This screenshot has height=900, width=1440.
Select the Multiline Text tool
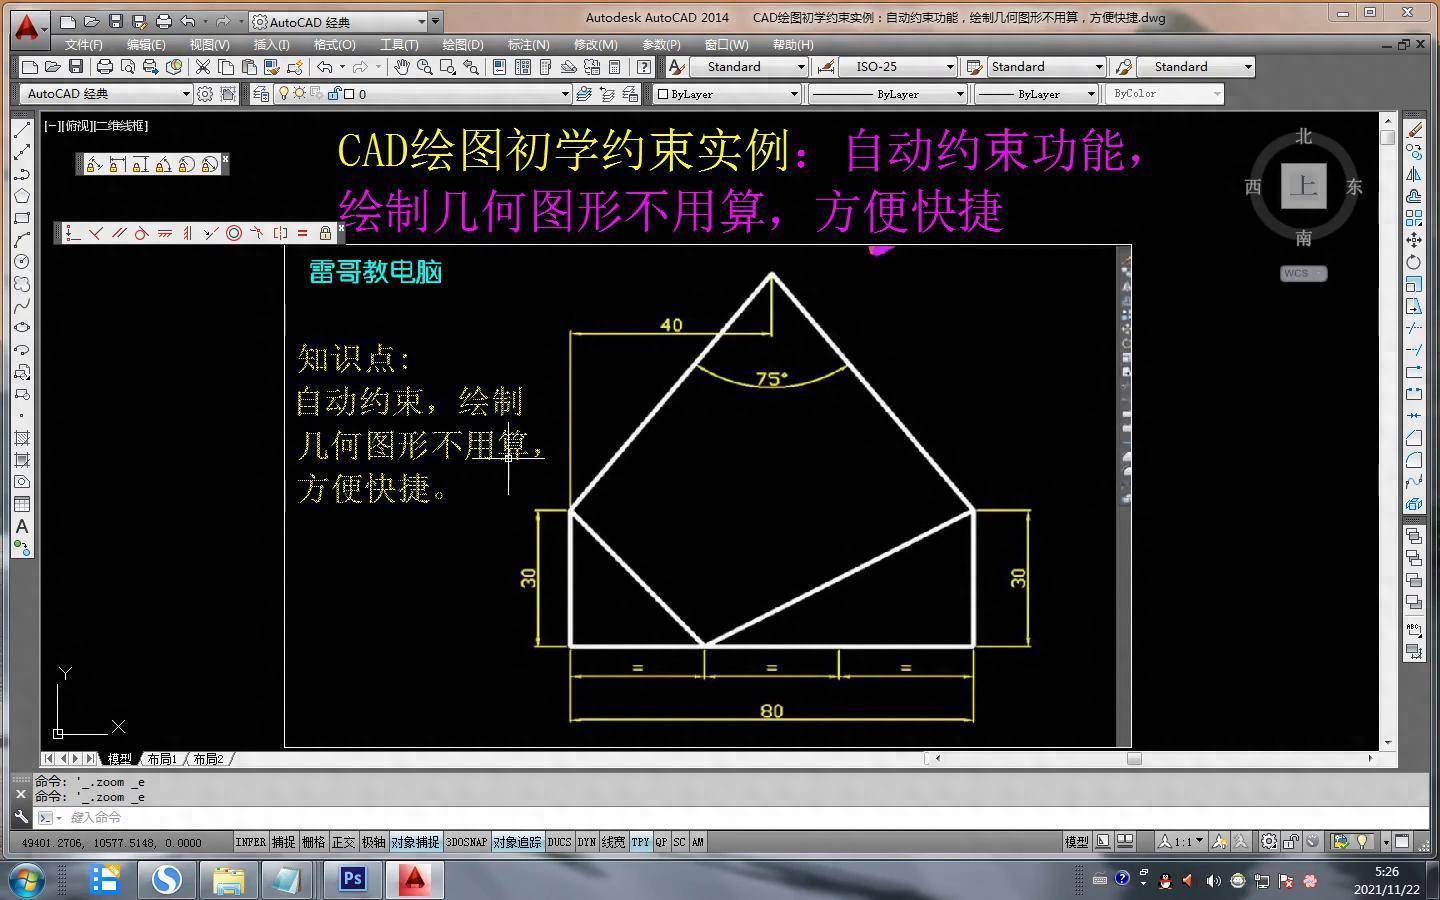click(22, 526)
